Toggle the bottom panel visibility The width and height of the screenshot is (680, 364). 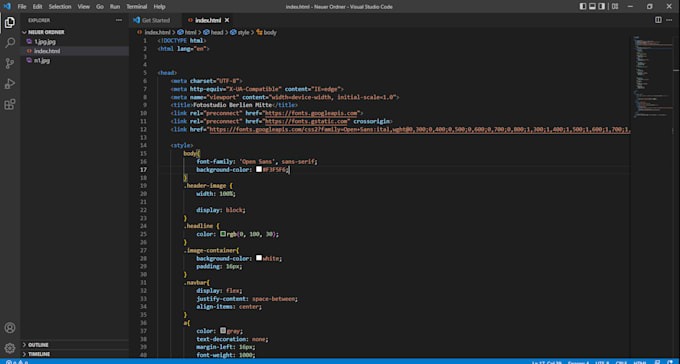[x=592, y=7]
